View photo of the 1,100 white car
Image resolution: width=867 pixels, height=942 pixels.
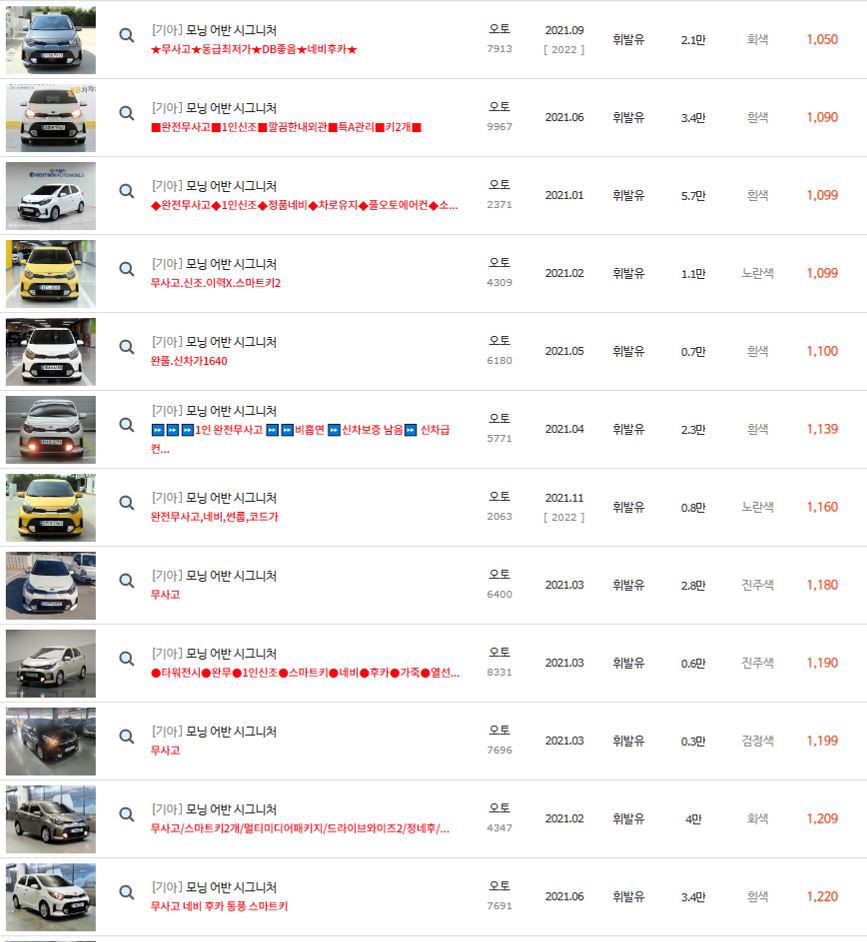tap(50, 351)
